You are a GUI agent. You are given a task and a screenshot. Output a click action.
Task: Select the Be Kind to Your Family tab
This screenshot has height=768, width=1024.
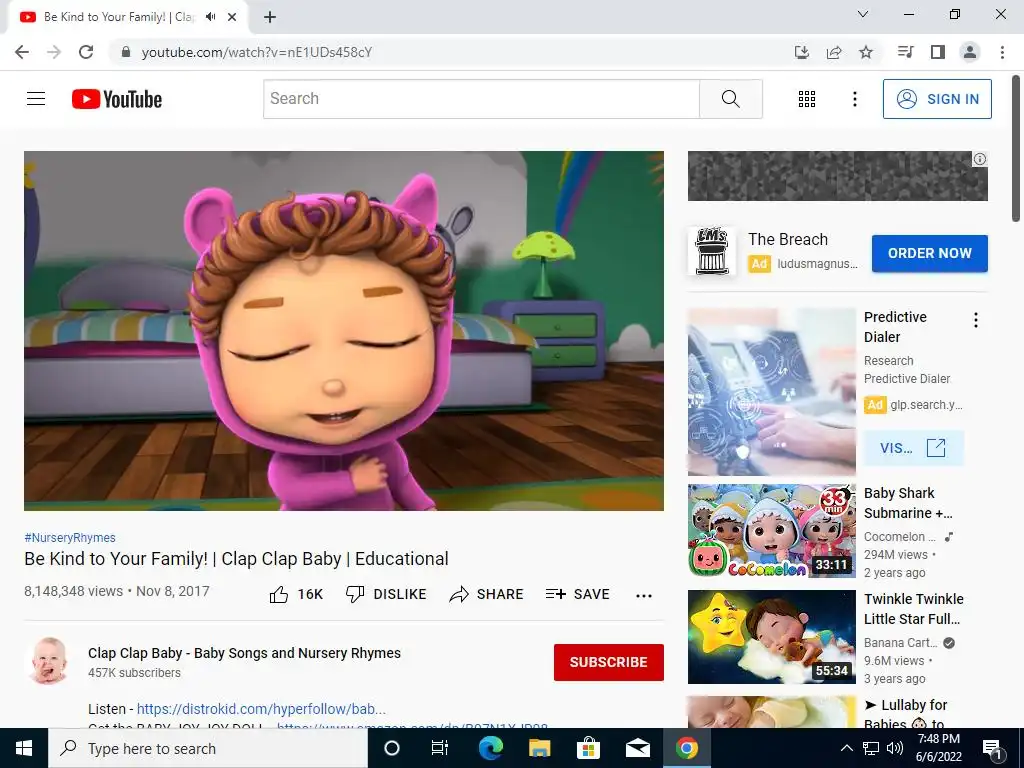pos(127,17)
